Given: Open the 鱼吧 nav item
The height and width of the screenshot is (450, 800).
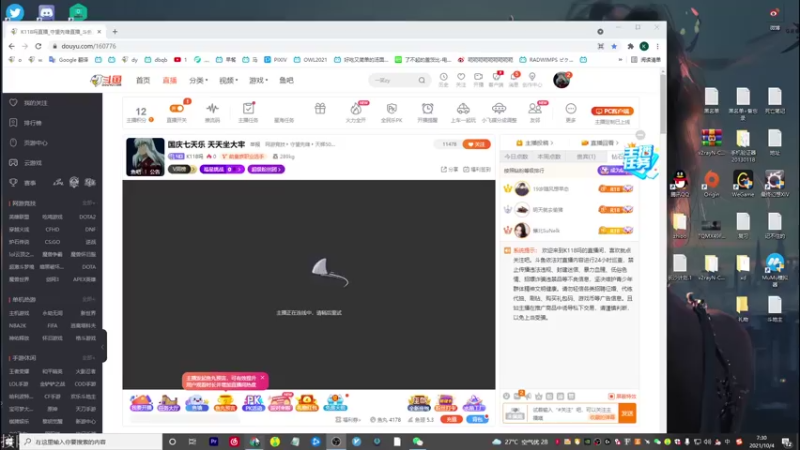Looking at the screenshot, I should pyautogui.click(x=286, y=80).
